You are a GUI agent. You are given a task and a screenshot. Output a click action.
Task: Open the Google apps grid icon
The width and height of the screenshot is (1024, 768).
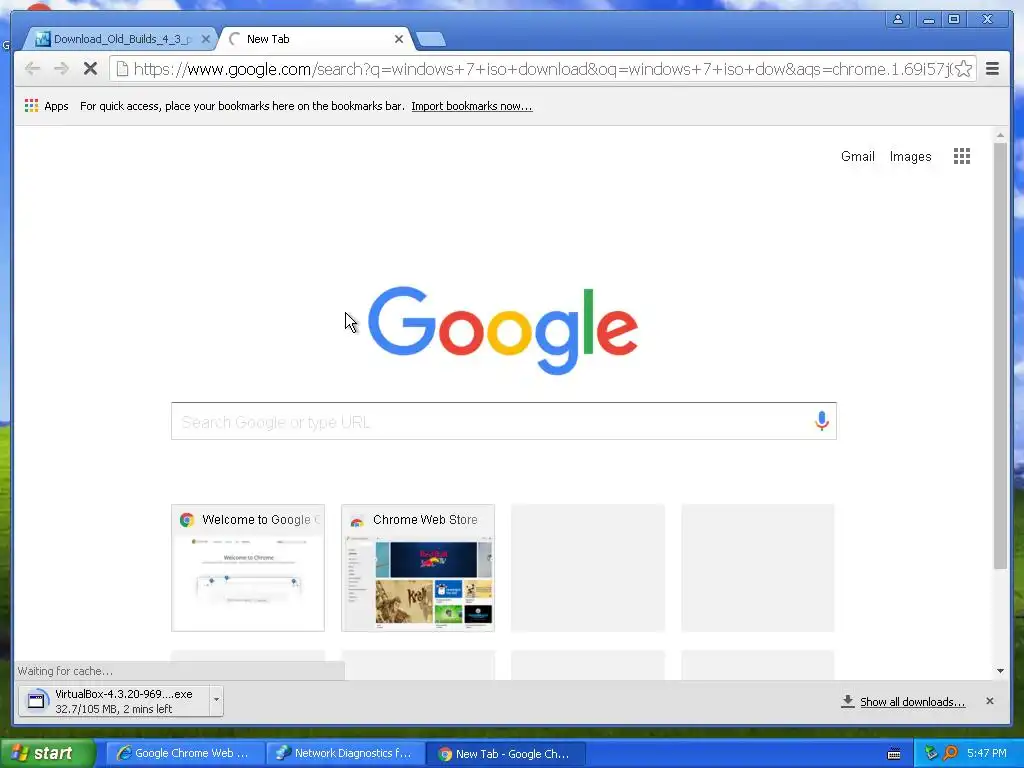tap(961, 156)
